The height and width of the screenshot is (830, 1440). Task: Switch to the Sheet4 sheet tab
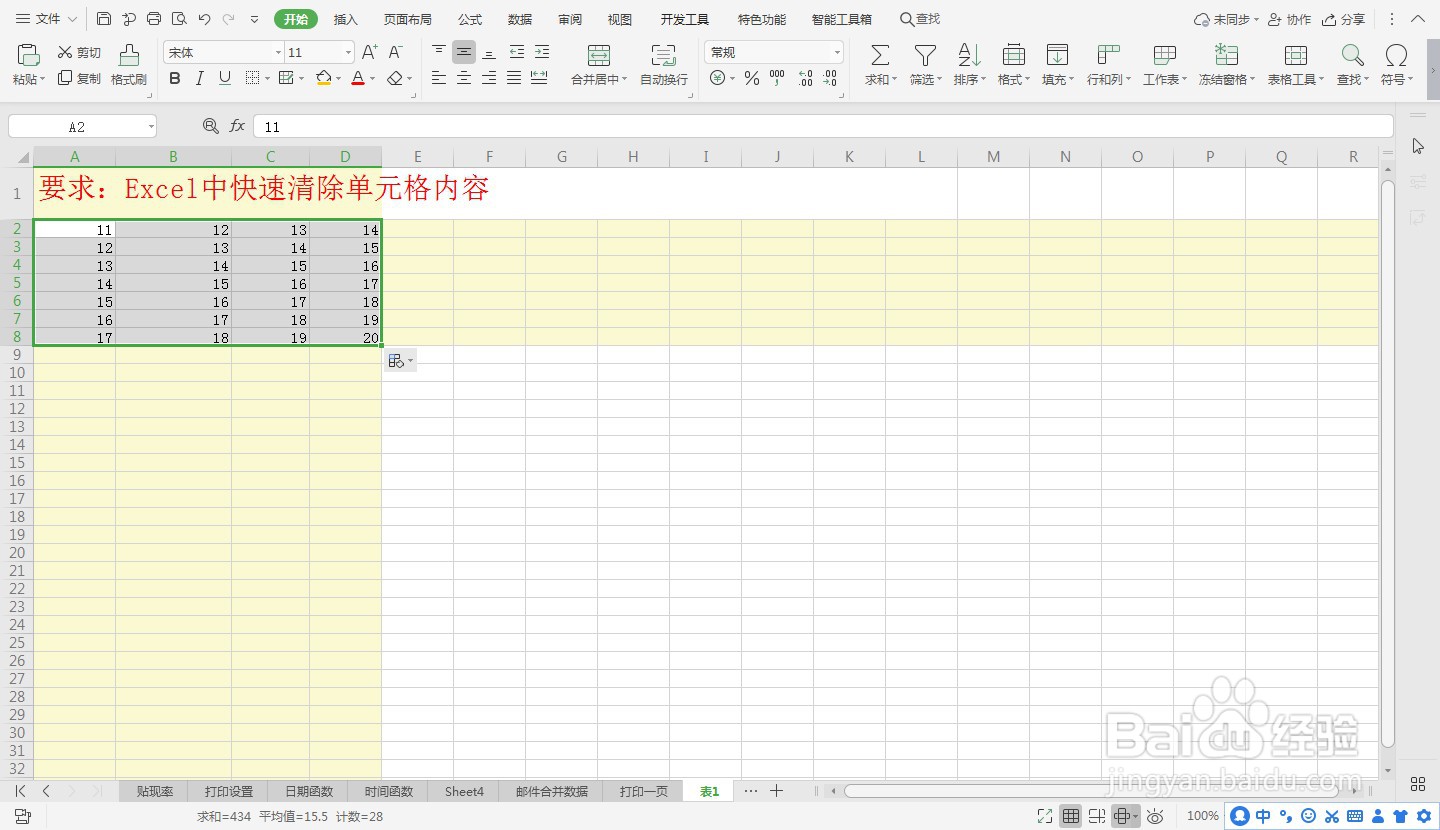point(464,791)
